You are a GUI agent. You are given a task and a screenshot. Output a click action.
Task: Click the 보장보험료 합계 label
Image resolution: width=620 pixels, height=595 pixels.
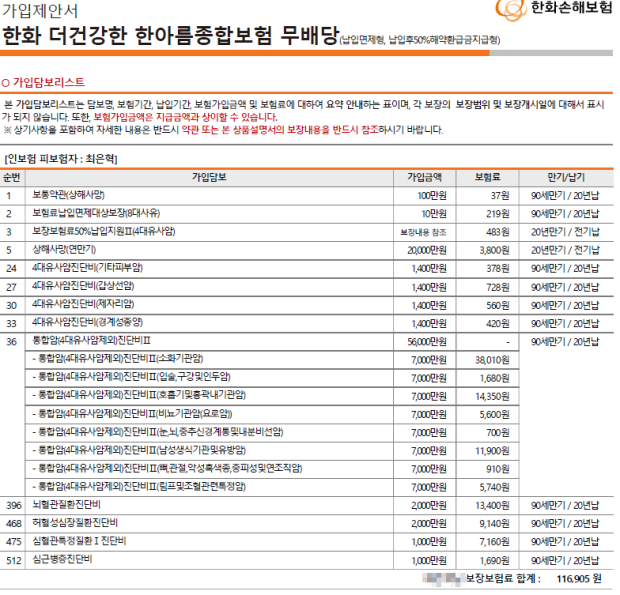point(503,579)
